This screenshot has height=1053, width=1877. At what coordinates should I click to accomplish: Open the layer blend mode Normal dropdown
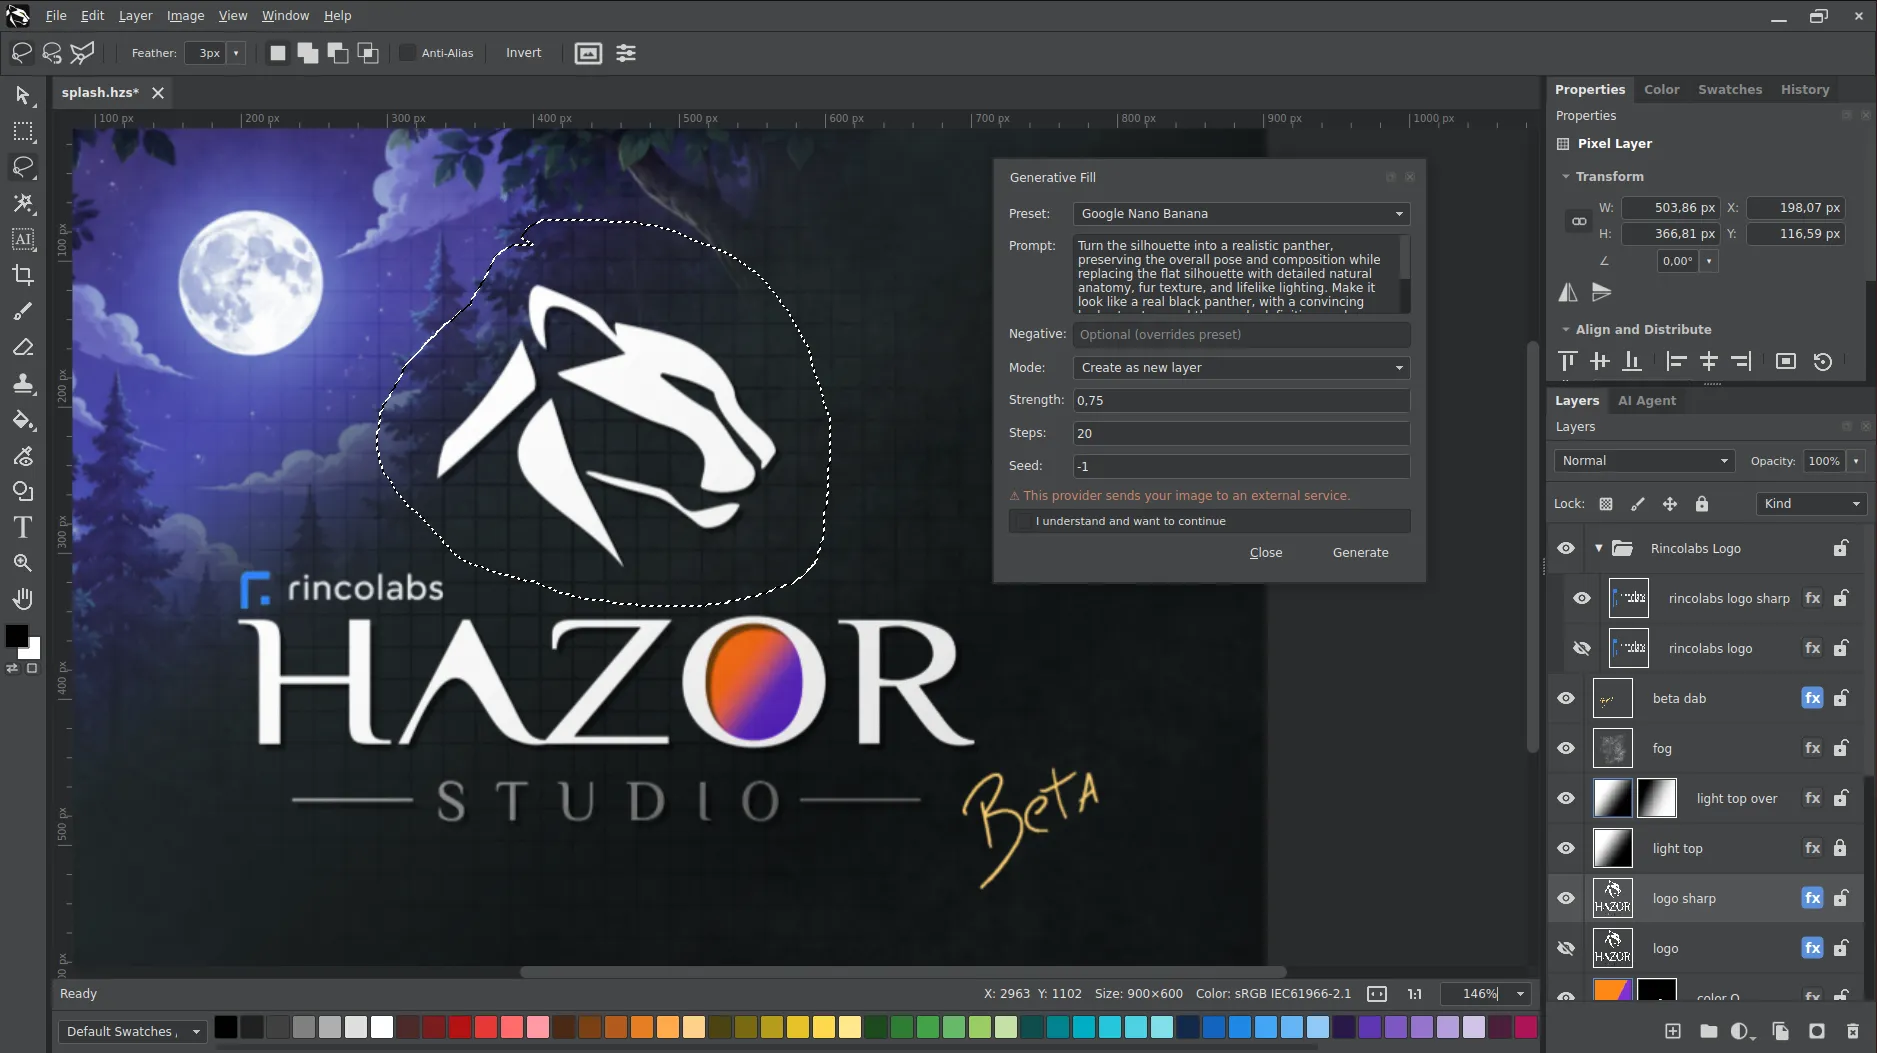[1644, 461]
